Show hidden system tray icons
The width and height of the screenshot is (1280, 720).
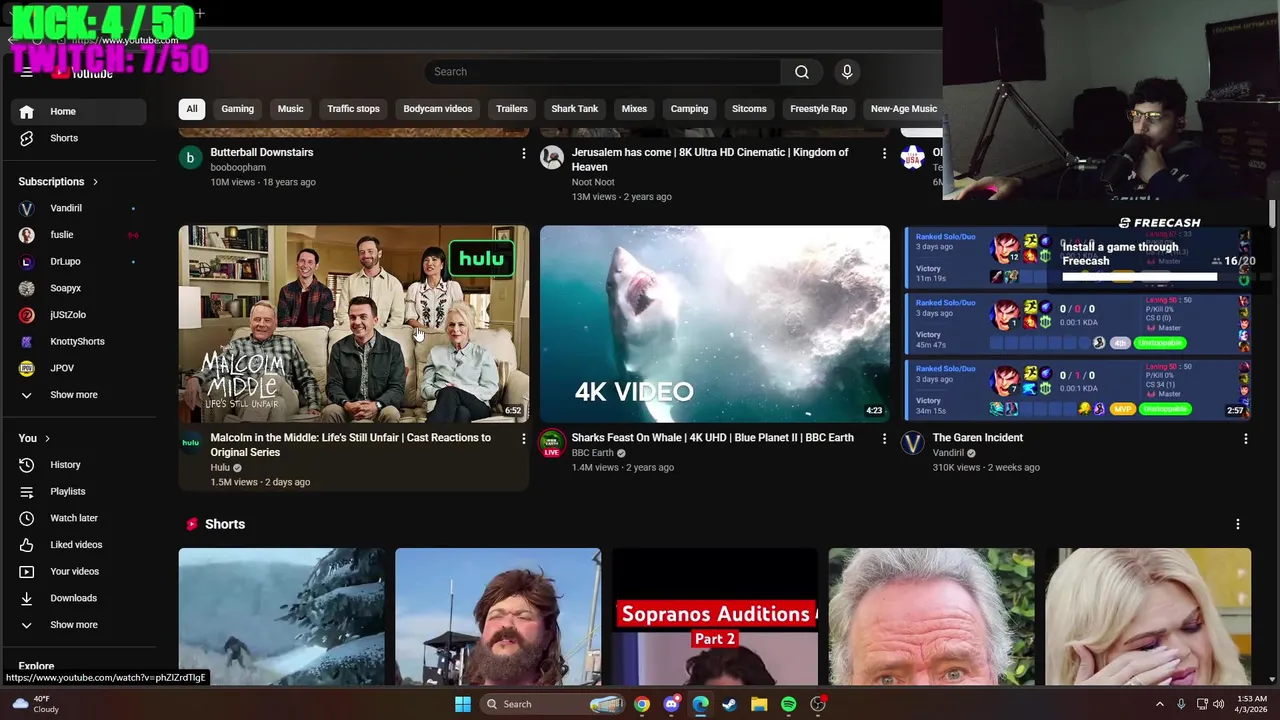click(x=1159, y=704)
